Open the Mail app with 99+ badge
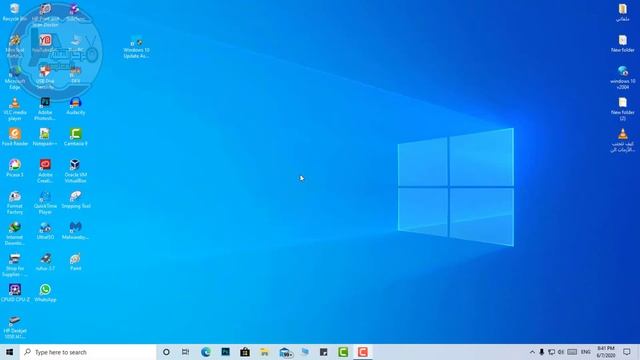Screen dimensions: 640x360 point(285,352)
